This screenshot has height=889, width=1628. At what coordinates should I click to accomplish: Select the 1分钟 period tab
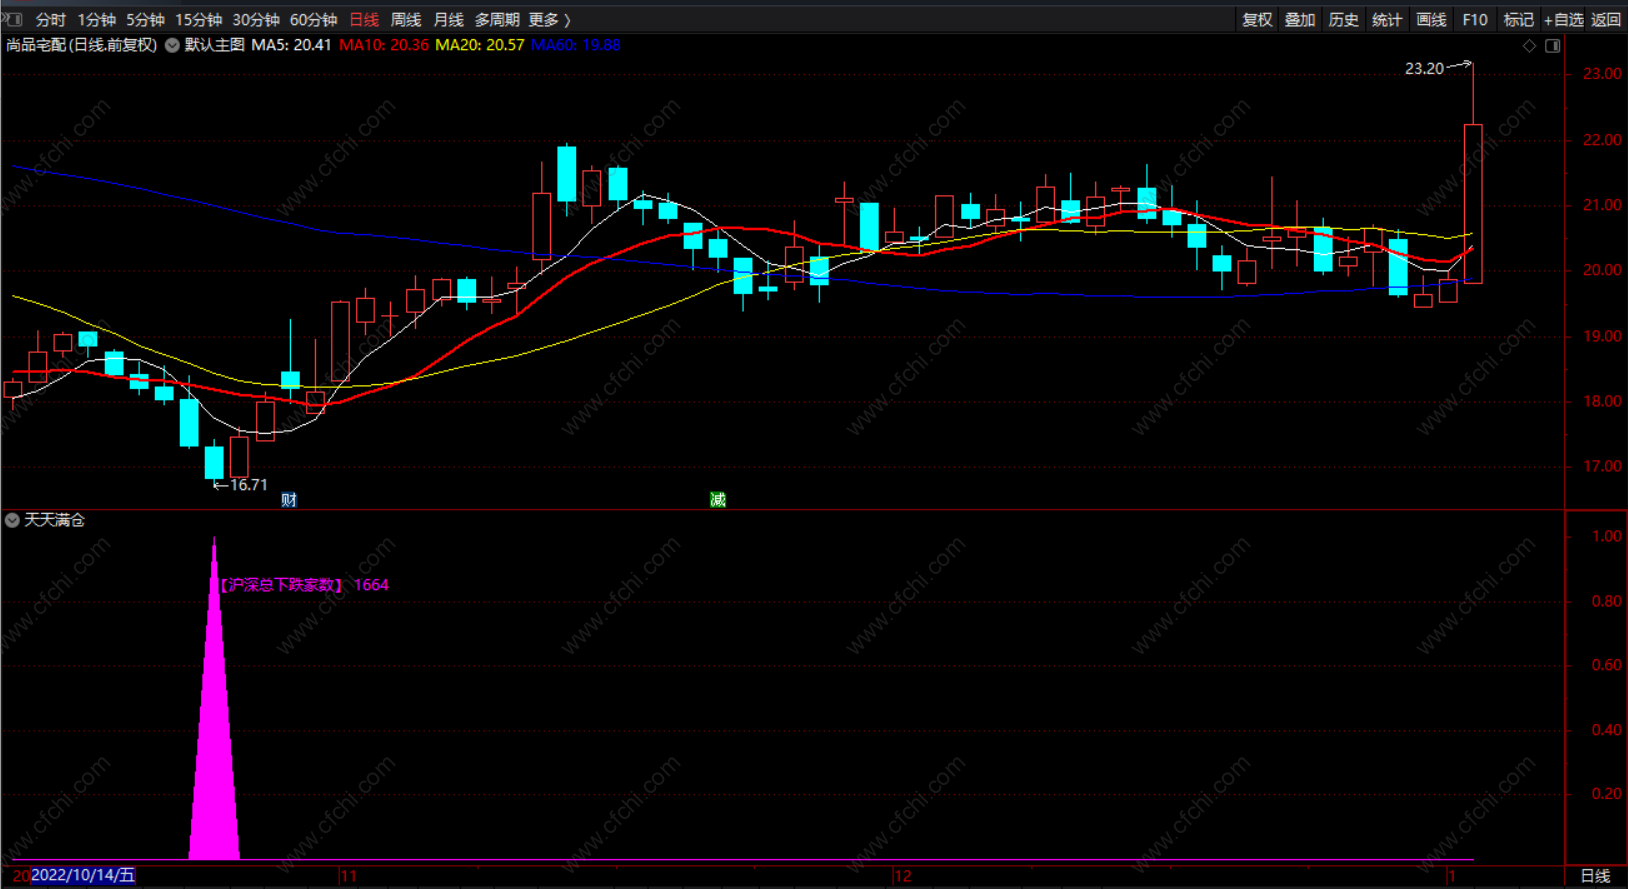[x=97, y=20]
